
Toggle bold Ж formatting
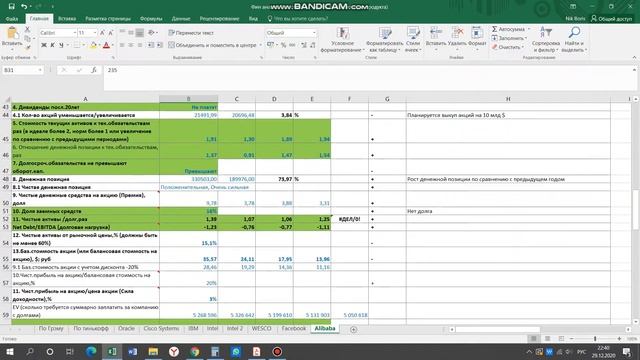click(x=44, y=45)
